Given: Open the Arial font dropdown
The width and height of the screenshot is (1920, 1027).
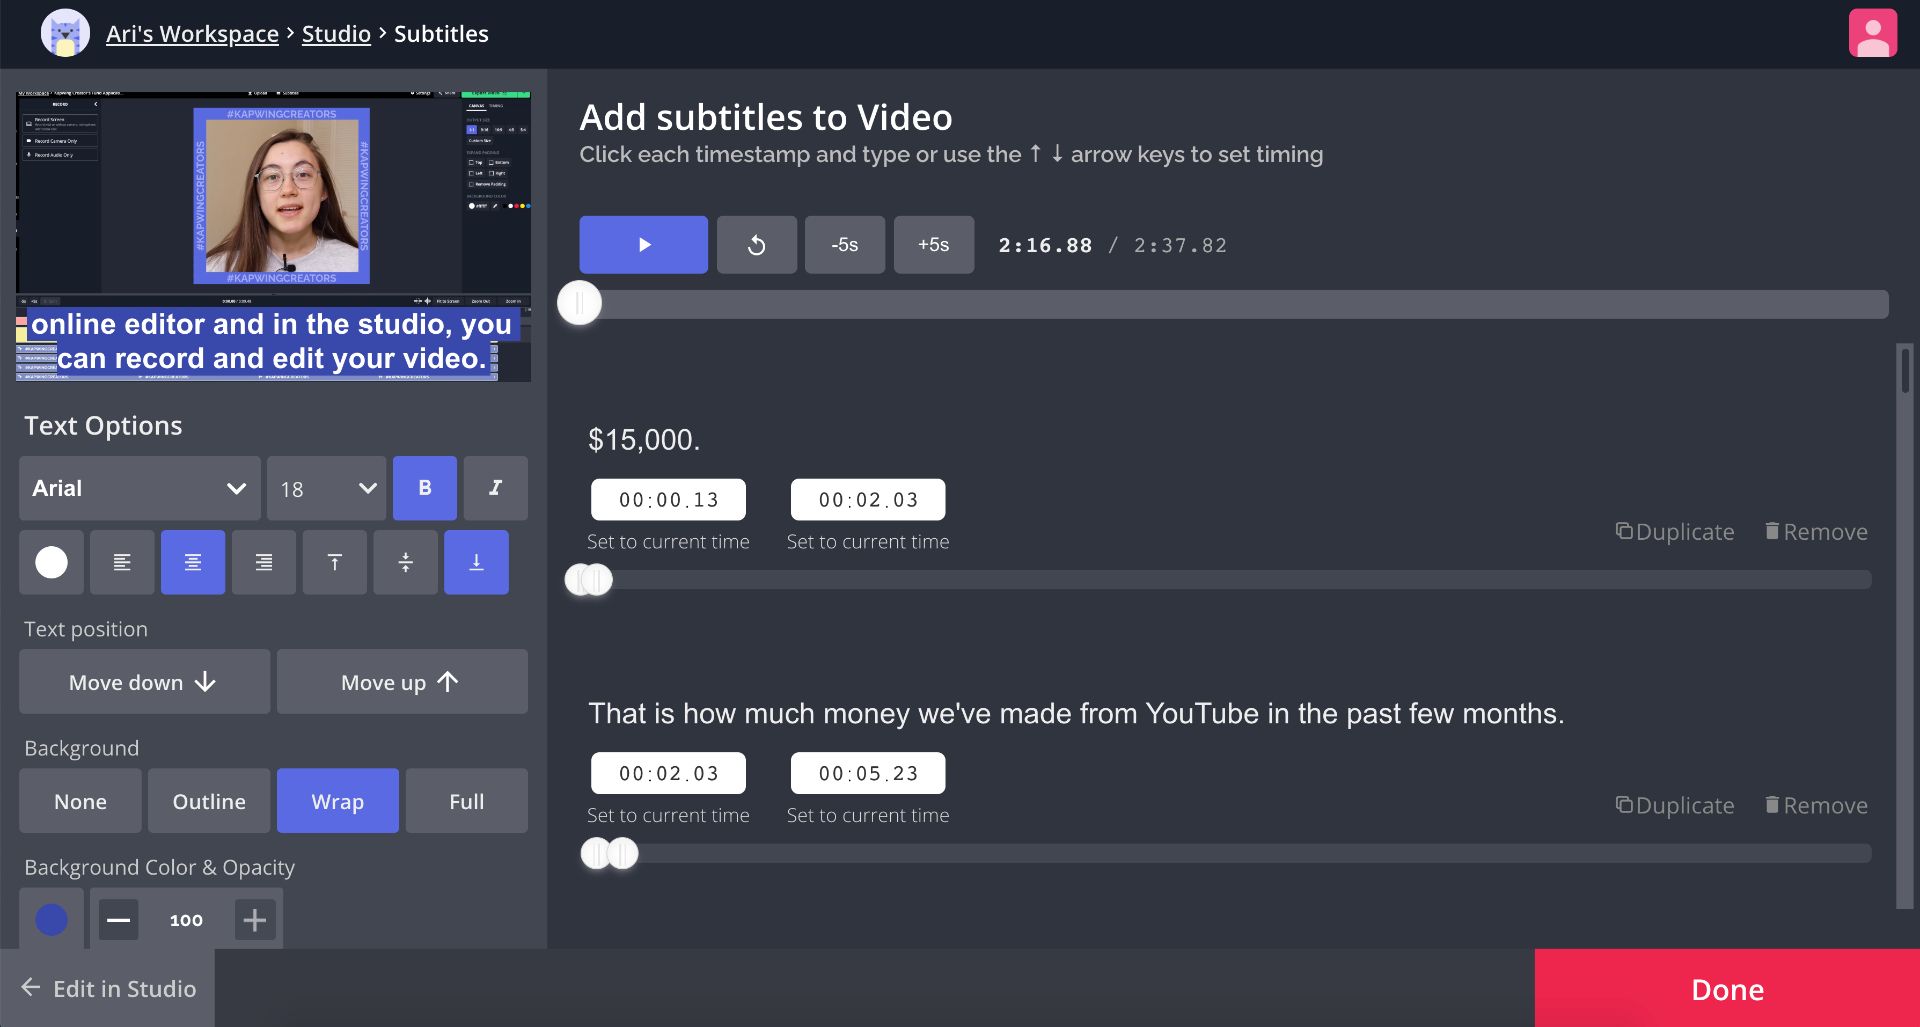Looking at the screenshot, I should 140,488.
